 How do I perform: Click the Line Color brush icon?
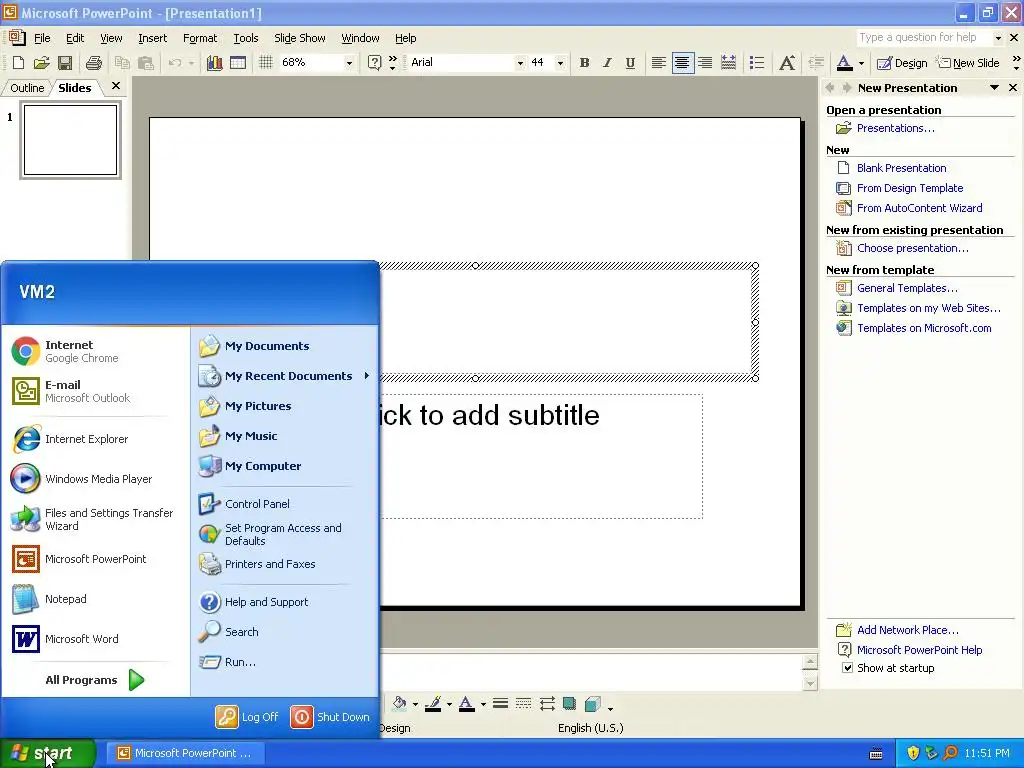pos(432,703)
